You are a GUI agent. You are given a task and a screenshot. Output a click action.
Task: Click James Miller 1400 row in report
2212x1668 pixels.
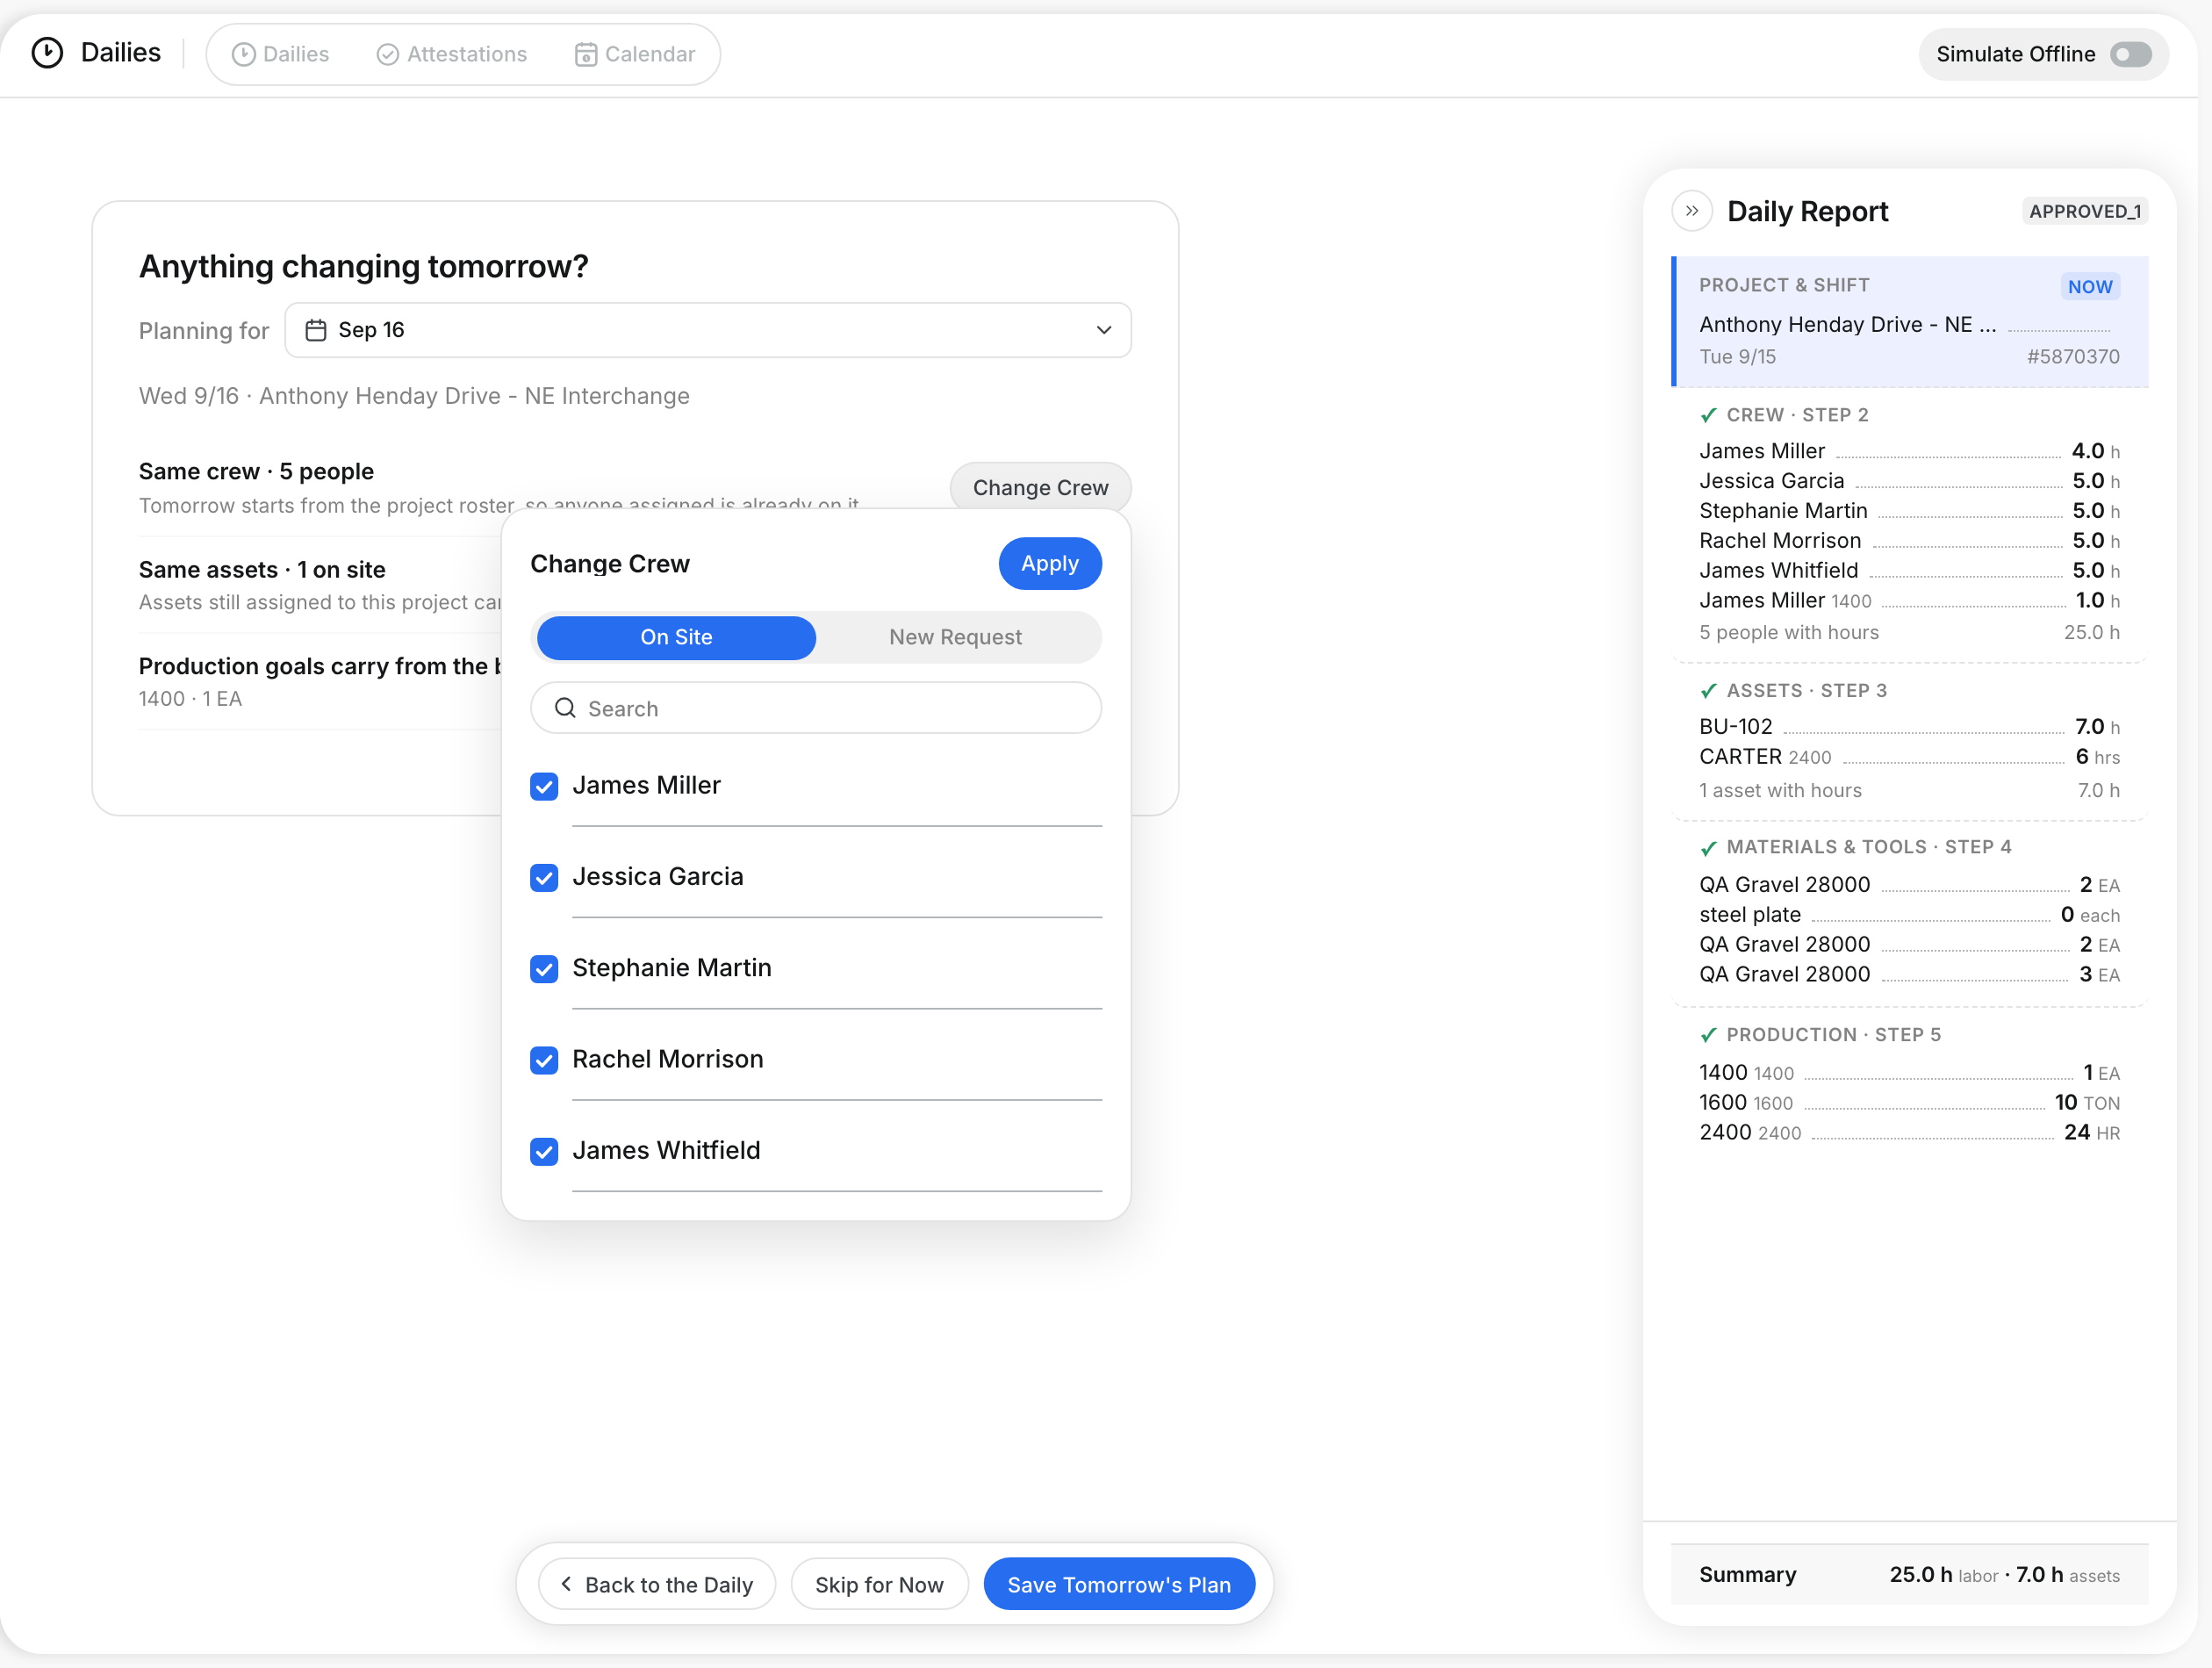click(x=1909, y=600)
